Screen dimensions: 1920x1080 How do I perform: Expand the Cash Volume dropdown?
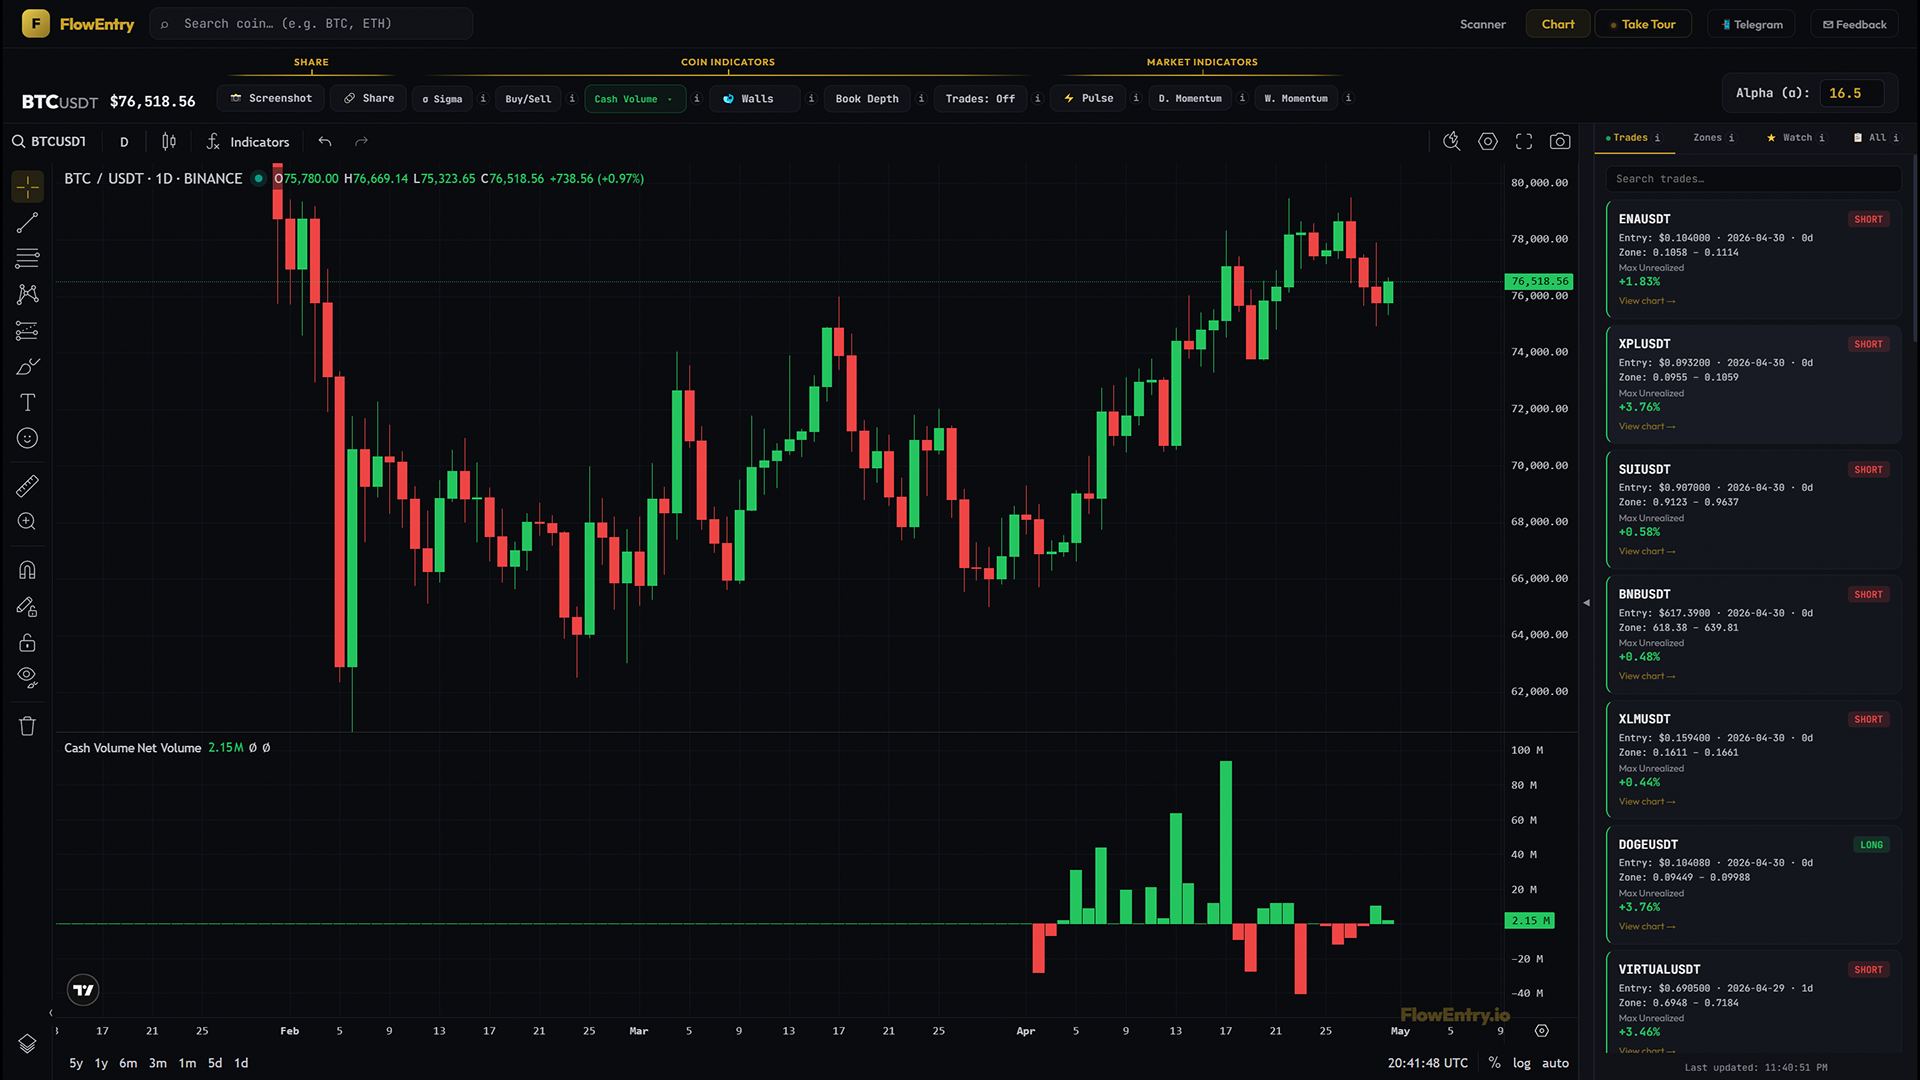tap(635, 99)
